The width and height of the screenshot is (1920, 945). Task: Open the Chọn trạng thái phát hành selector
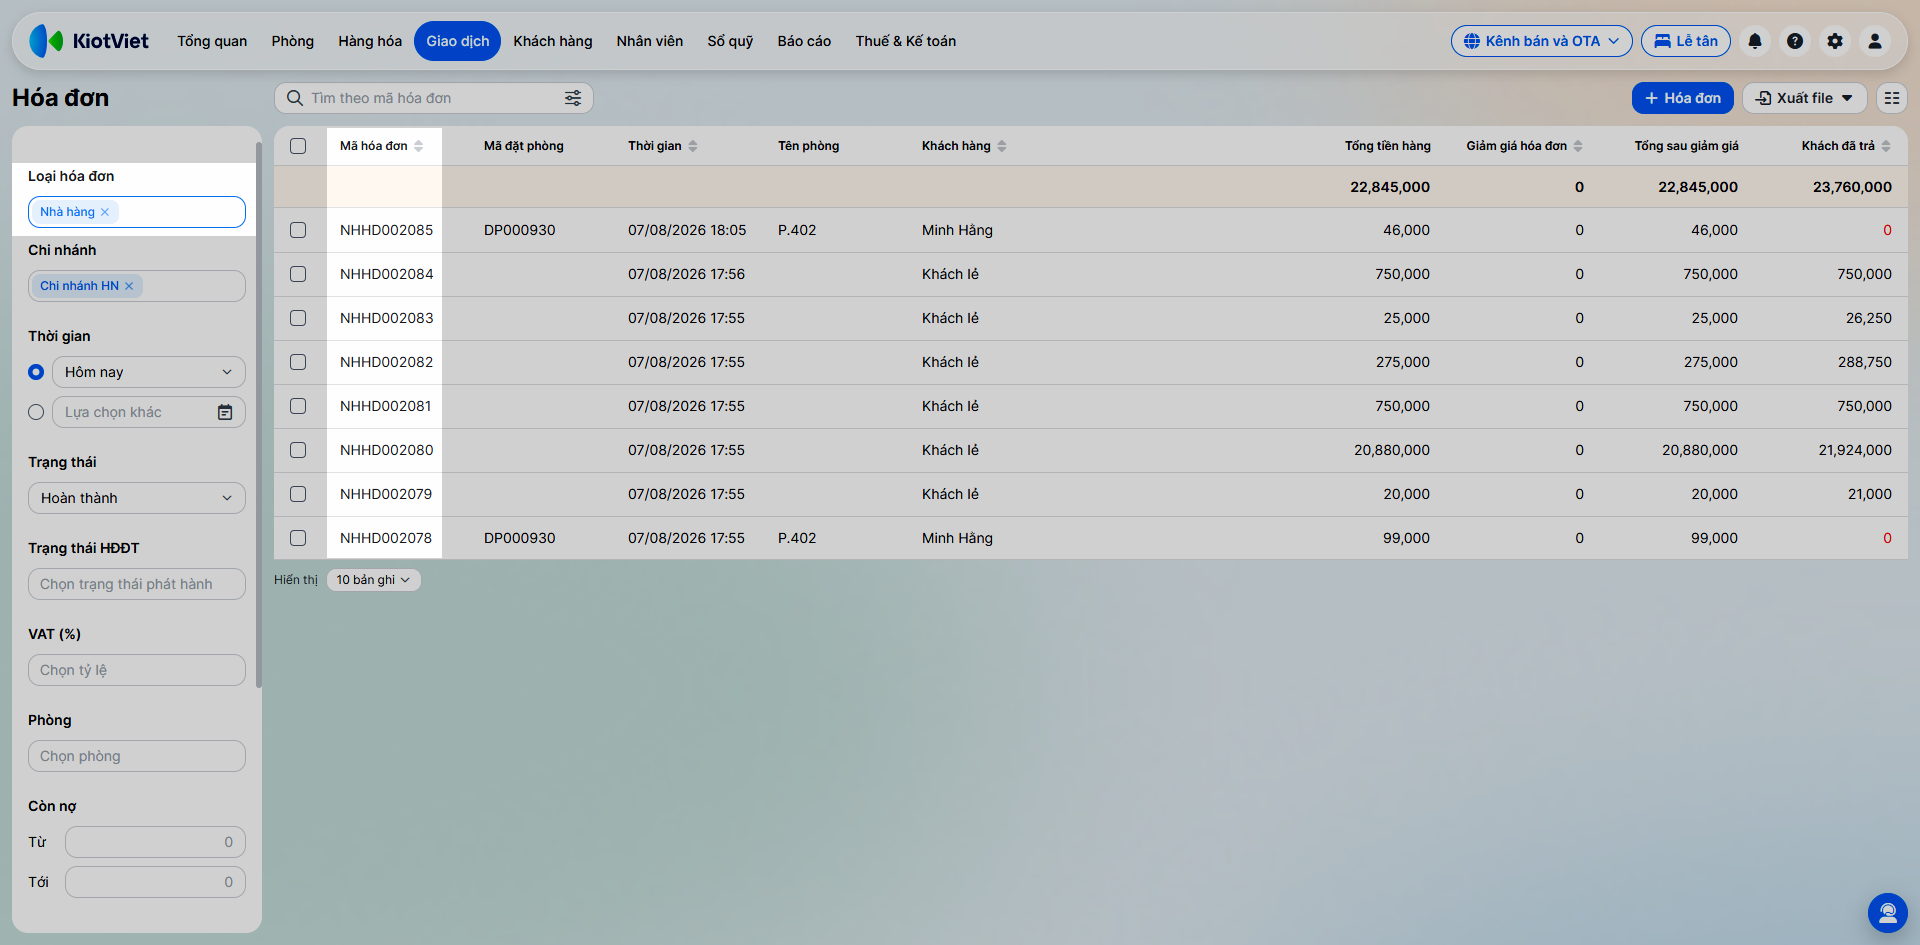pyautogui.click(x=137, y=584)
